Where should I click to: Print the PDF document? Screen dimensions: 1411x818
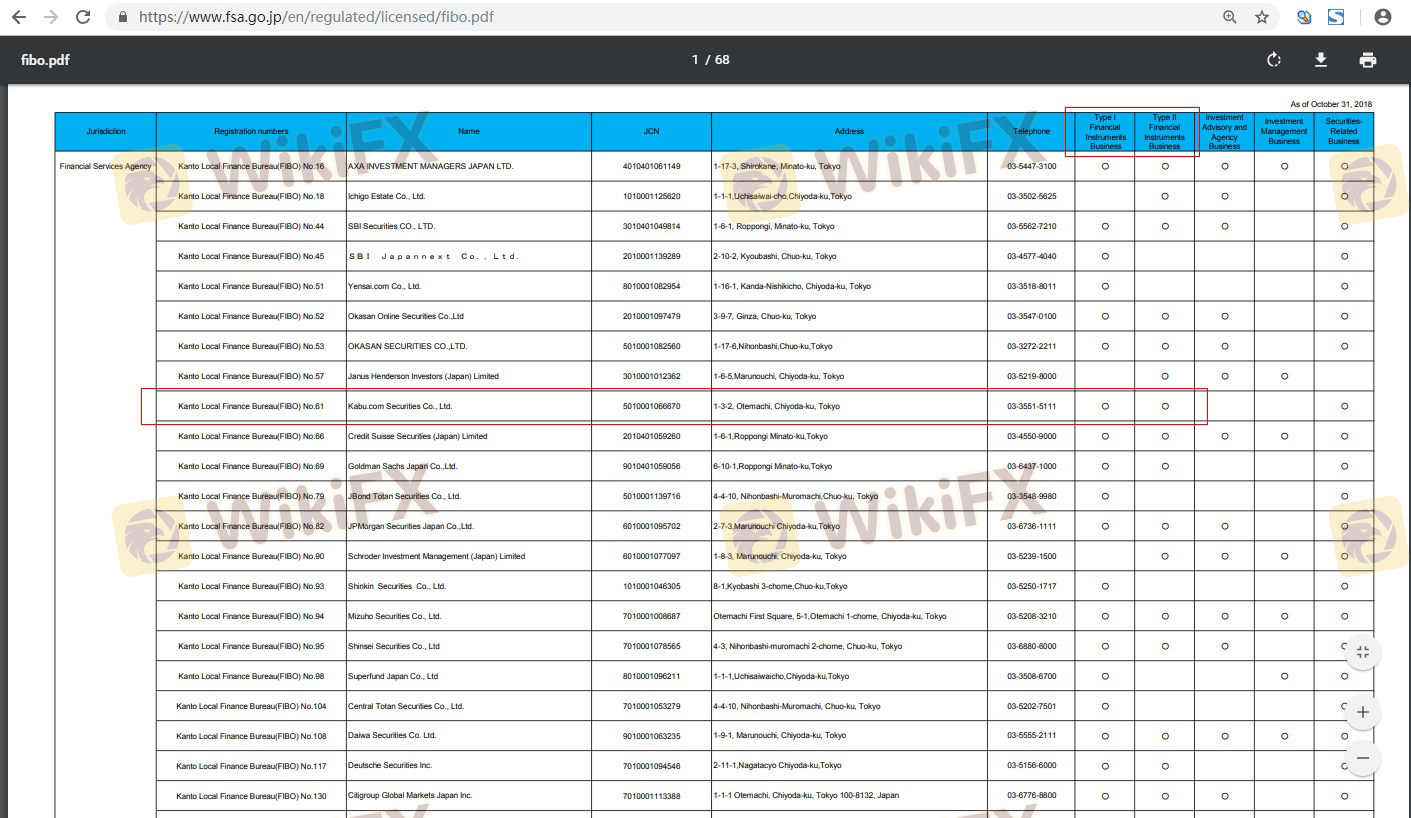[x=1367, y=60]
